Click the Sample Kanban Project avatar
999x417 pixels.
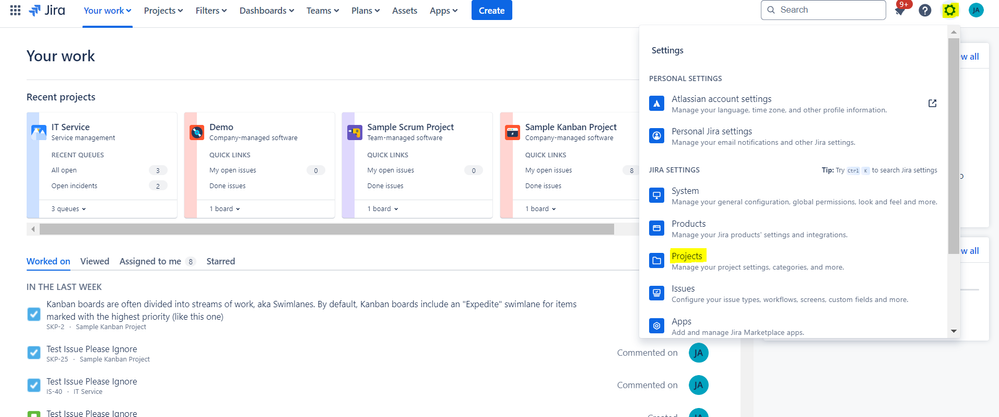pyautogui.click(x=512, y=132)
